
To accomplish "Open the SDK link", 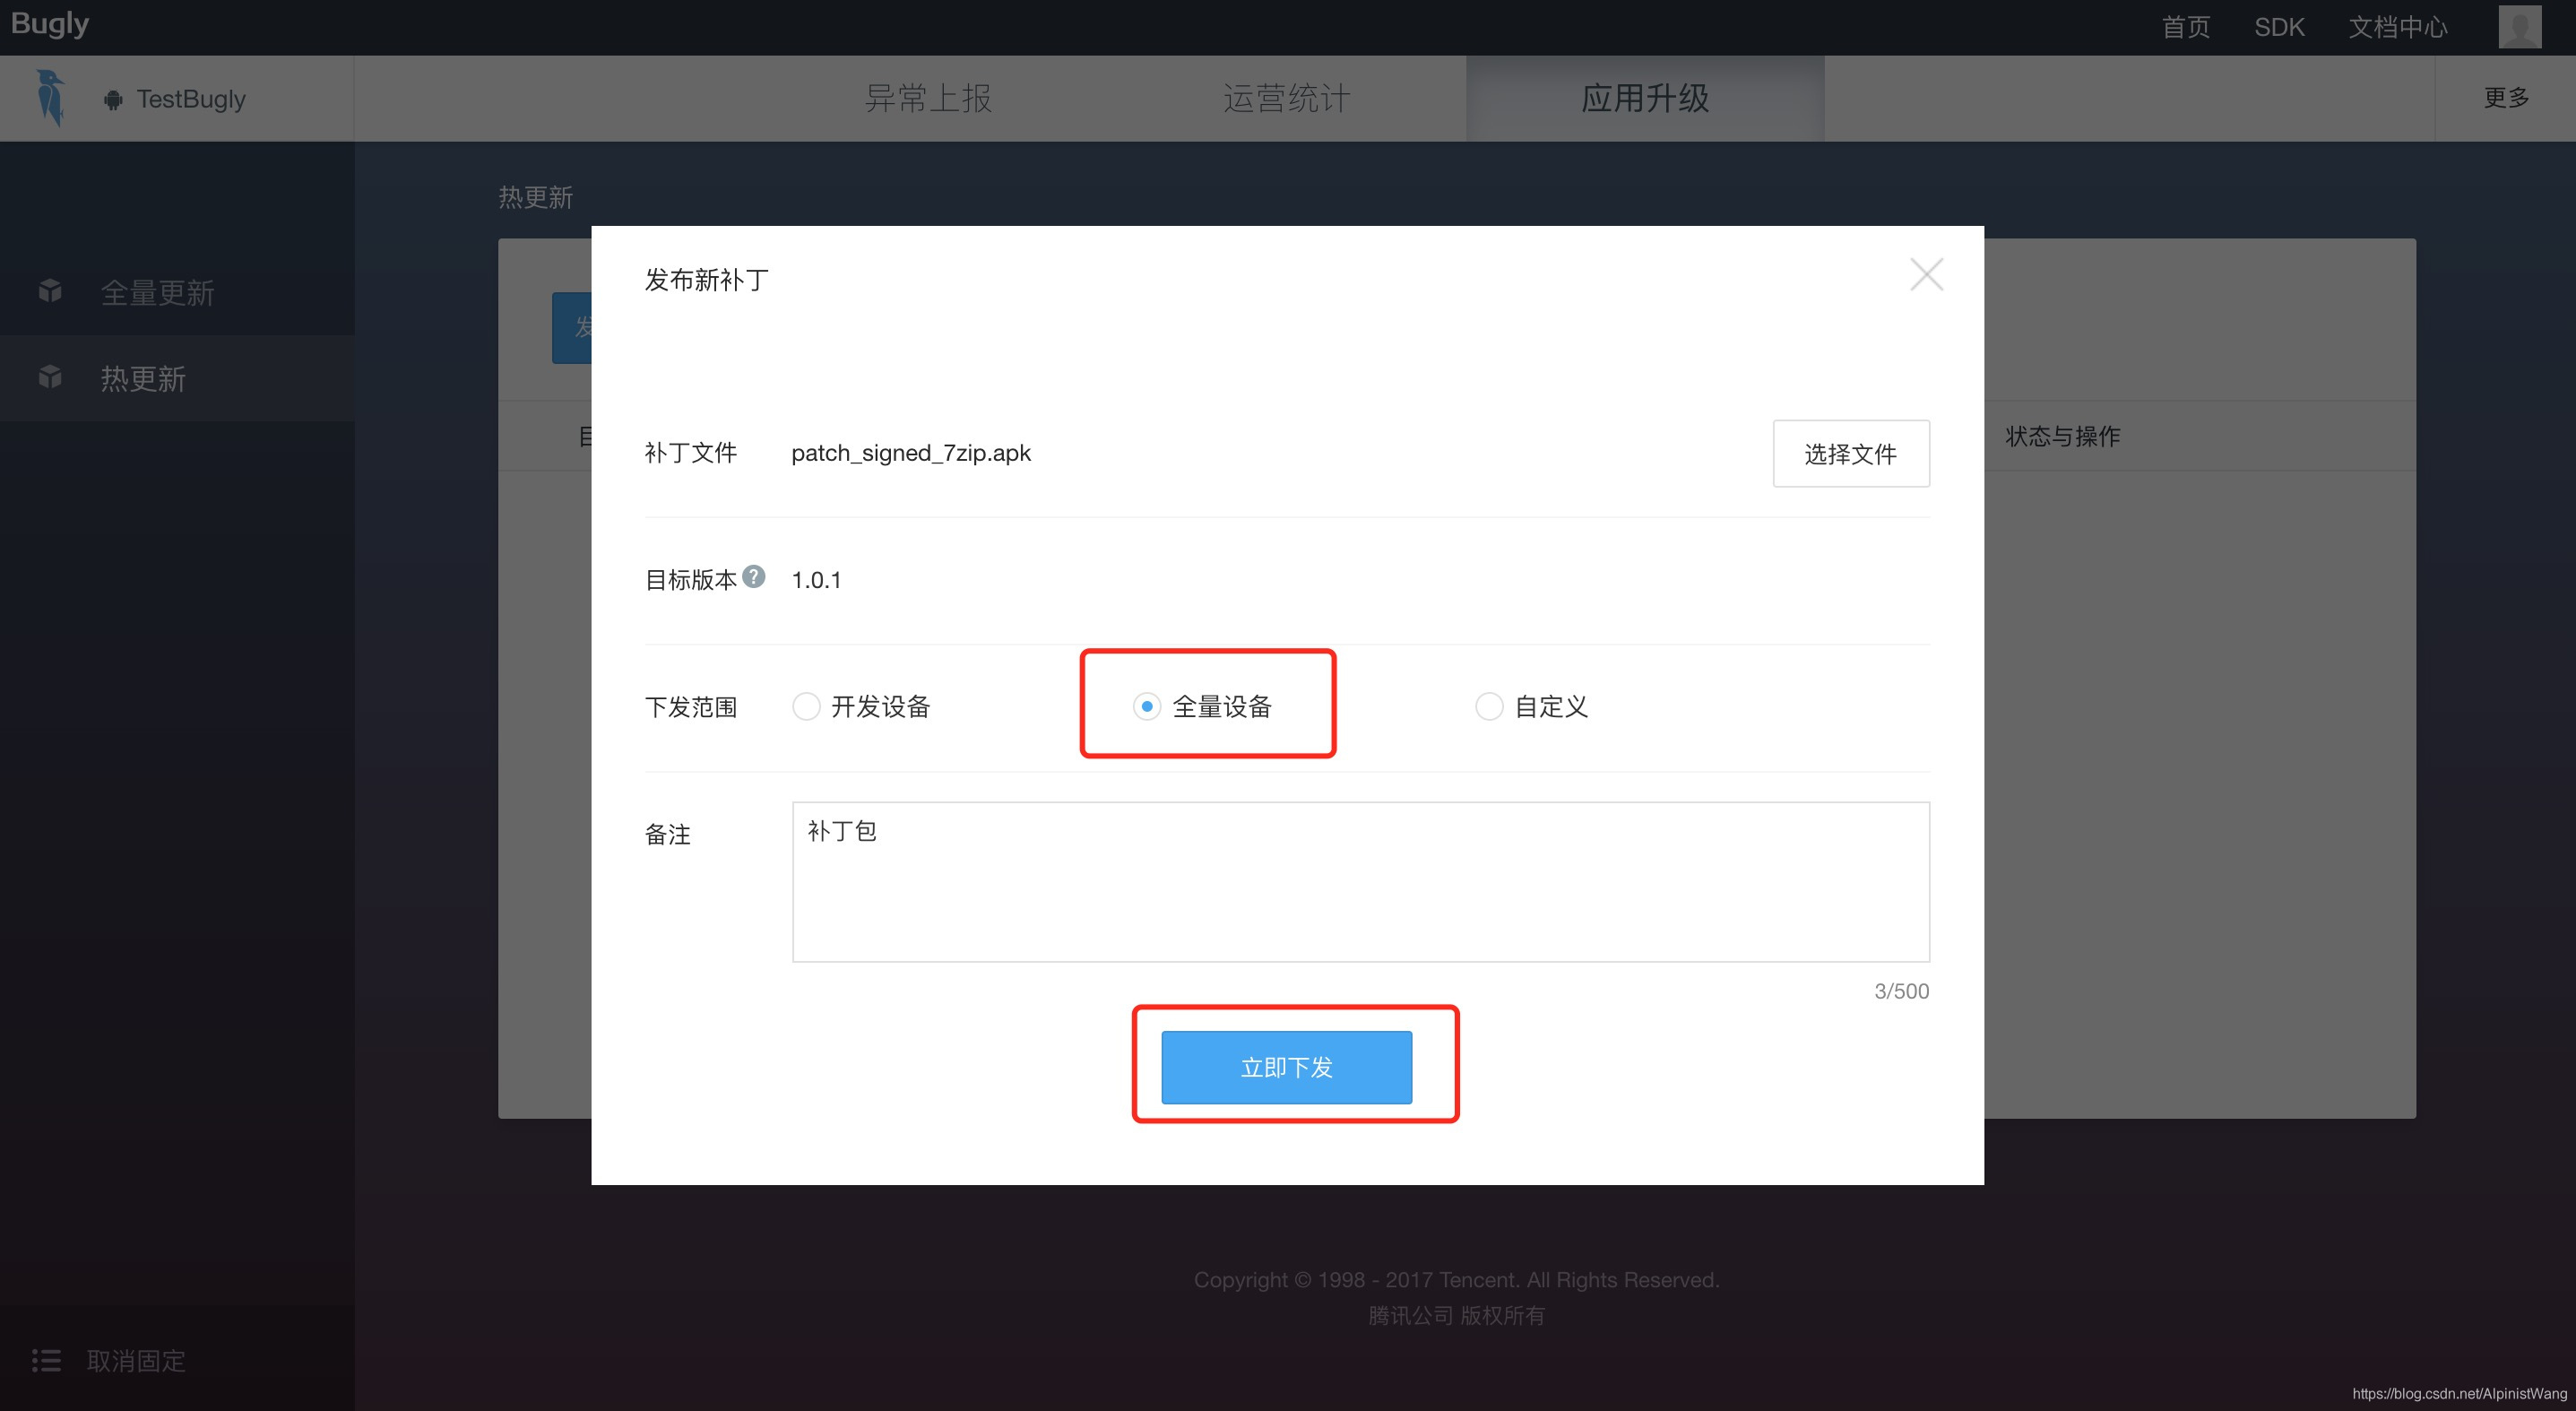I will click(x=2279, y=27).
